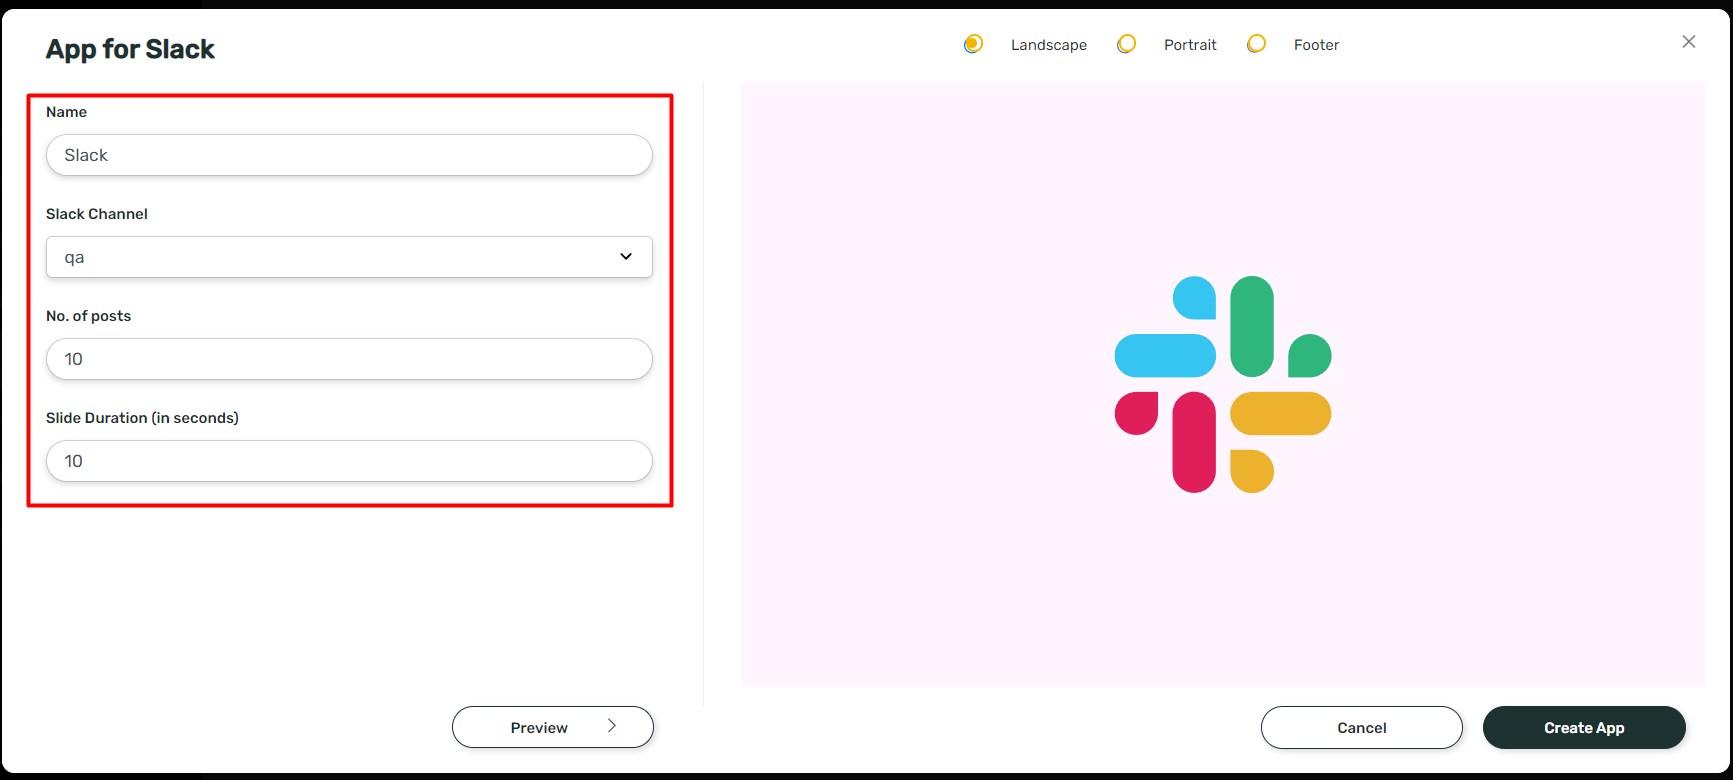Click the Slide Duration field
The width and height of the screenshot is (1733, 780).
[x=349, y=461]
